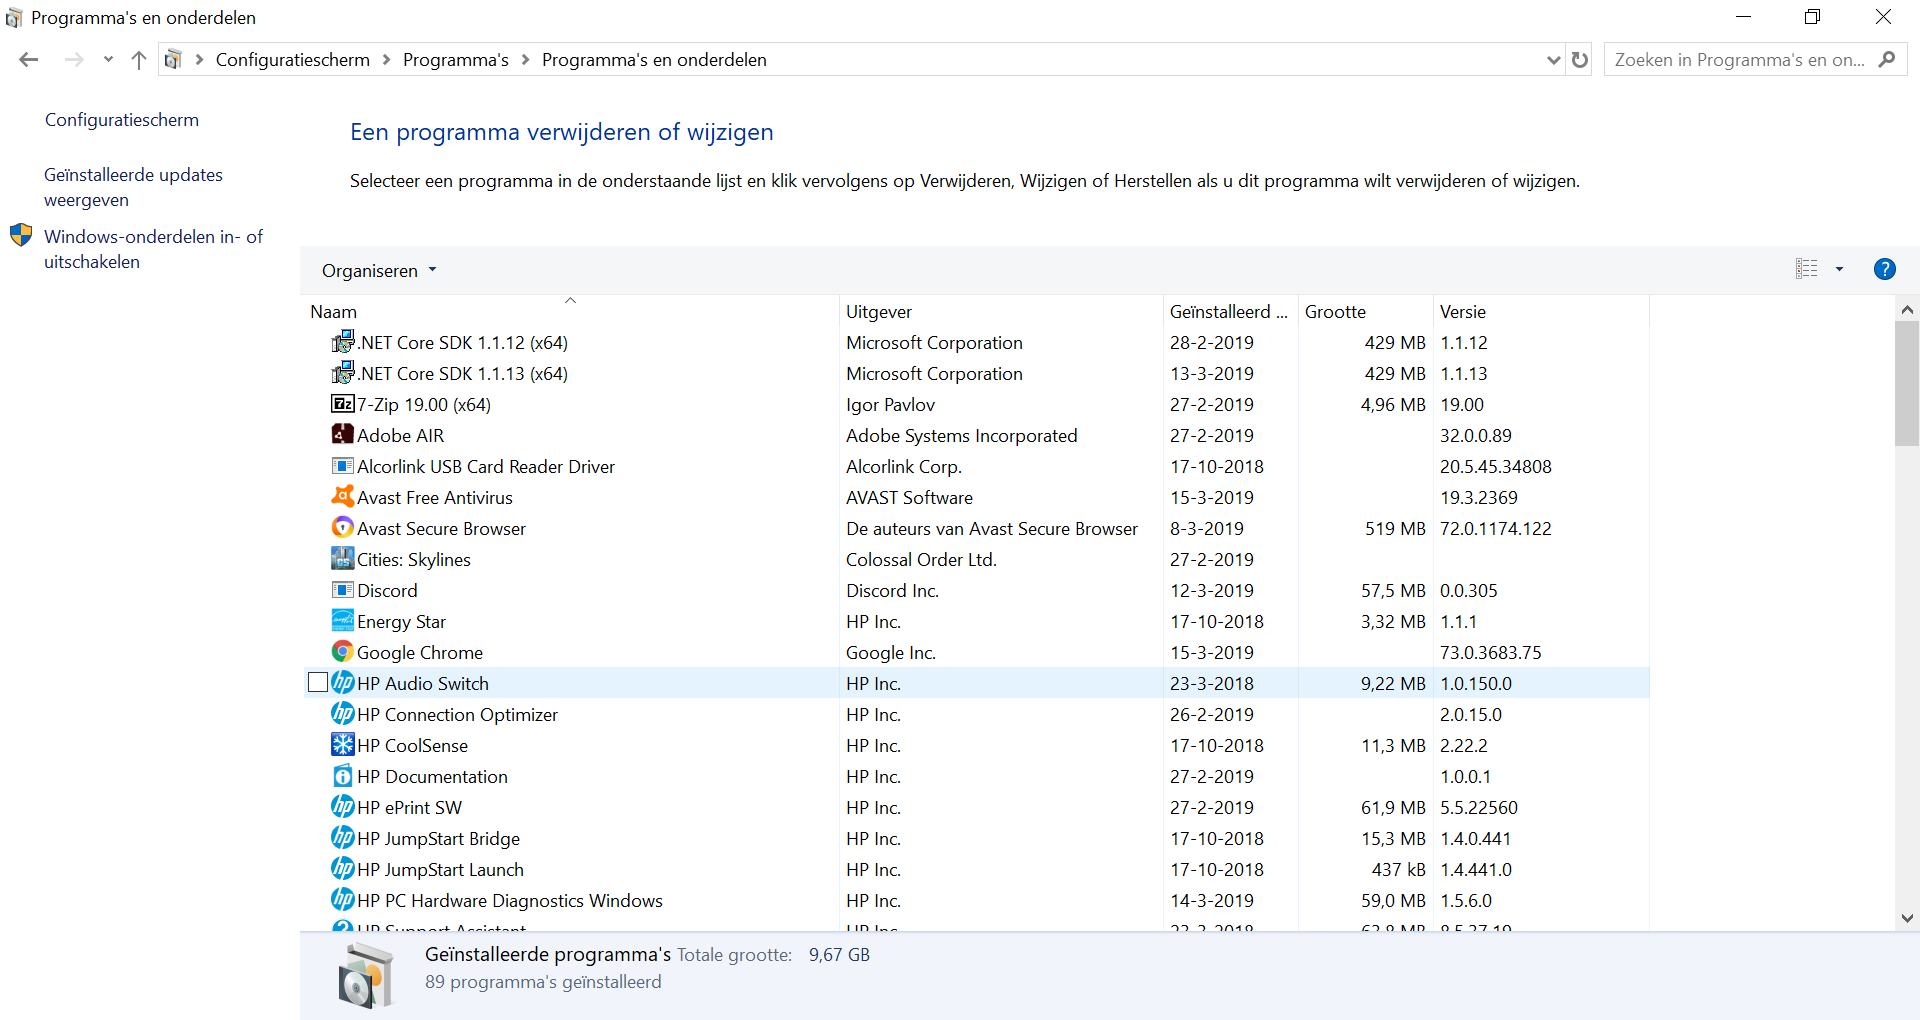1920x1020 pixels.
Task: Click the Avast Secure Browser icon
Action: point(343,528)
